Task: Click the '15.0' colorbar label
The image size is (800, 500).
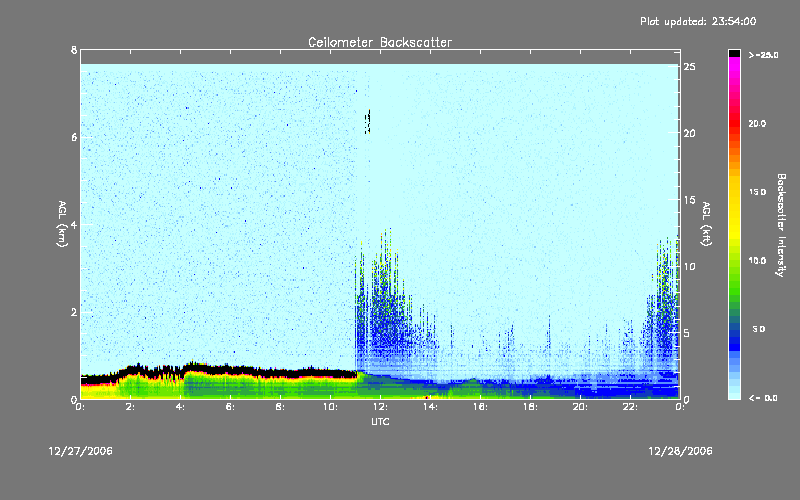Action: 757,192
